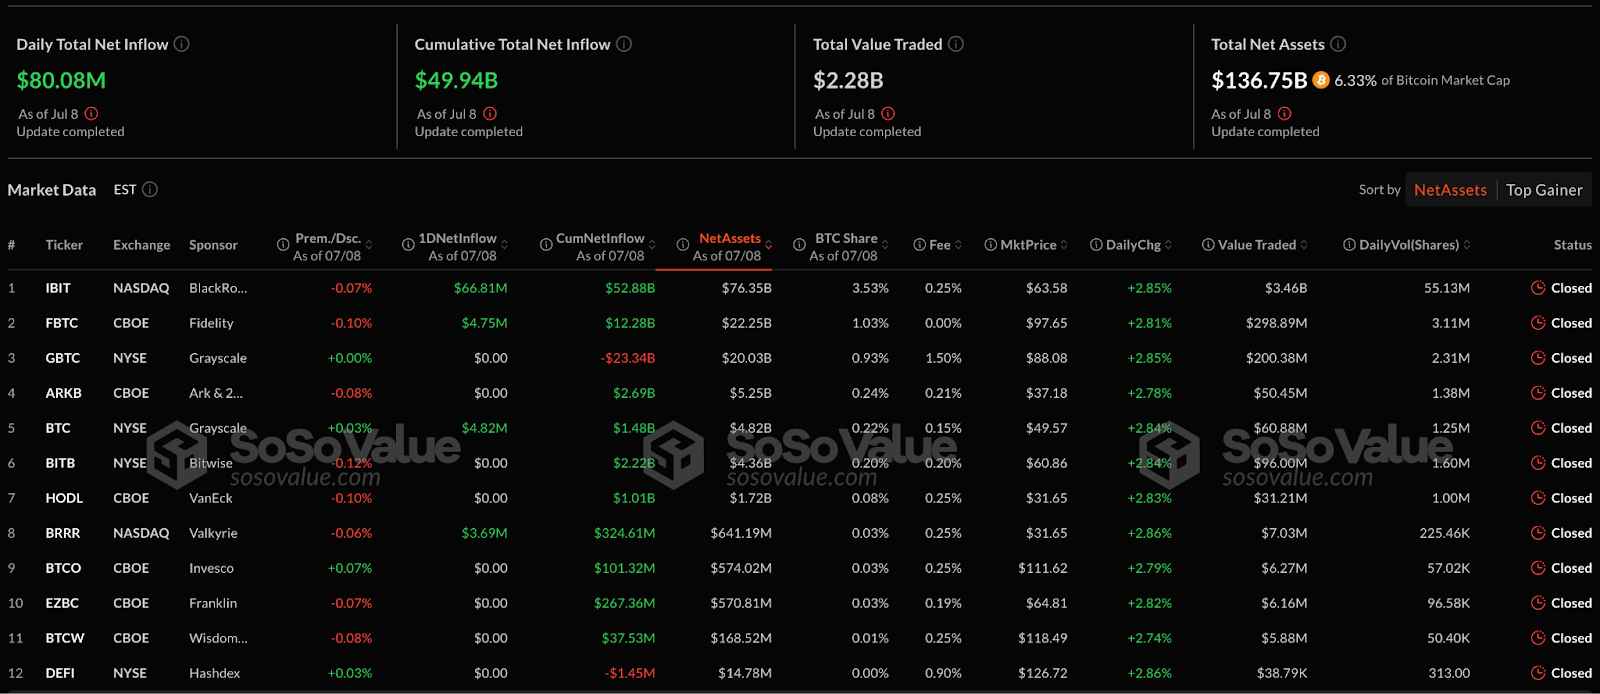Click Fidelity sponsor name

(211, 323)
